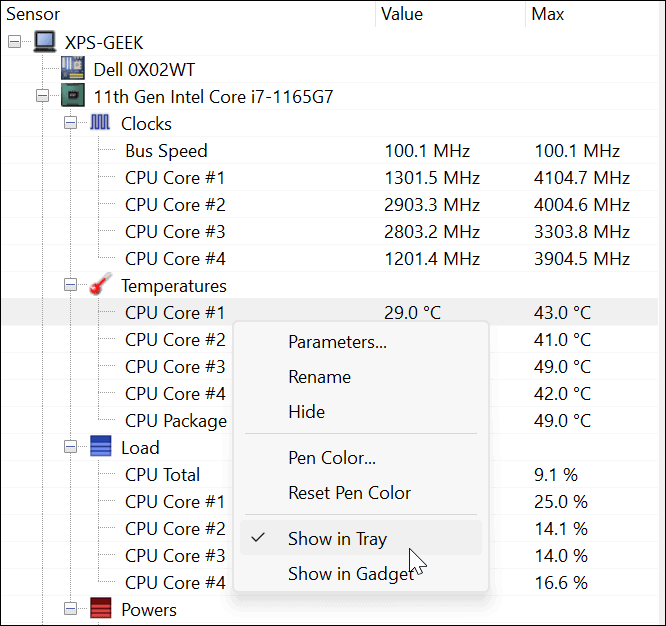666x626 pixels.
Task: Collapse the Temperatures tree section
Action: coord(71,286)
